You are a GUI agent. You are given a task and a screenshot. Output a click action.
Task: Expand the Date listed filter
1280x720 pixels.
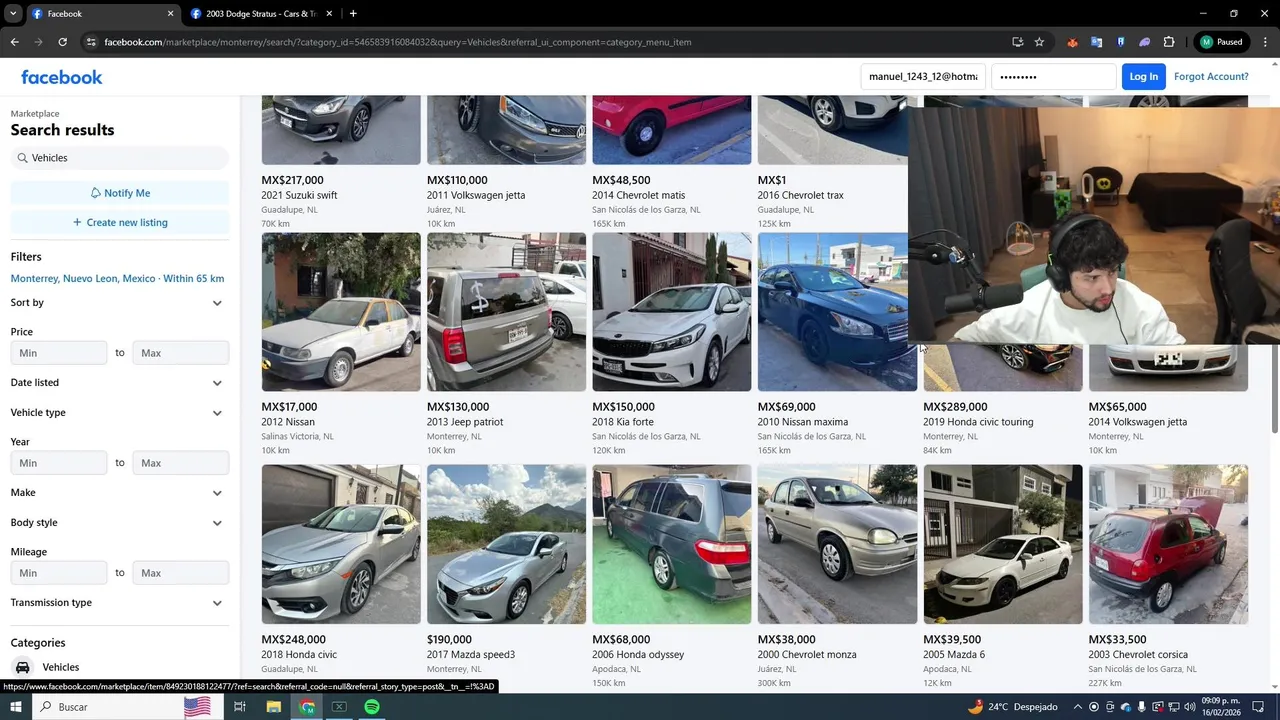(x=120, y=383)
